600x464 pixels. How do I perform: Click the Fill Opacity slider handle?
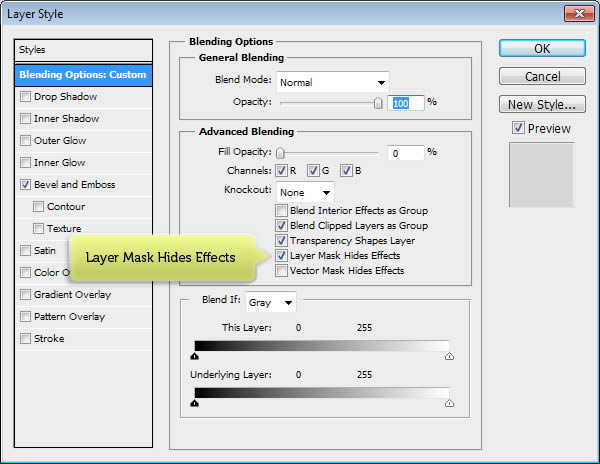click(280, 153)
